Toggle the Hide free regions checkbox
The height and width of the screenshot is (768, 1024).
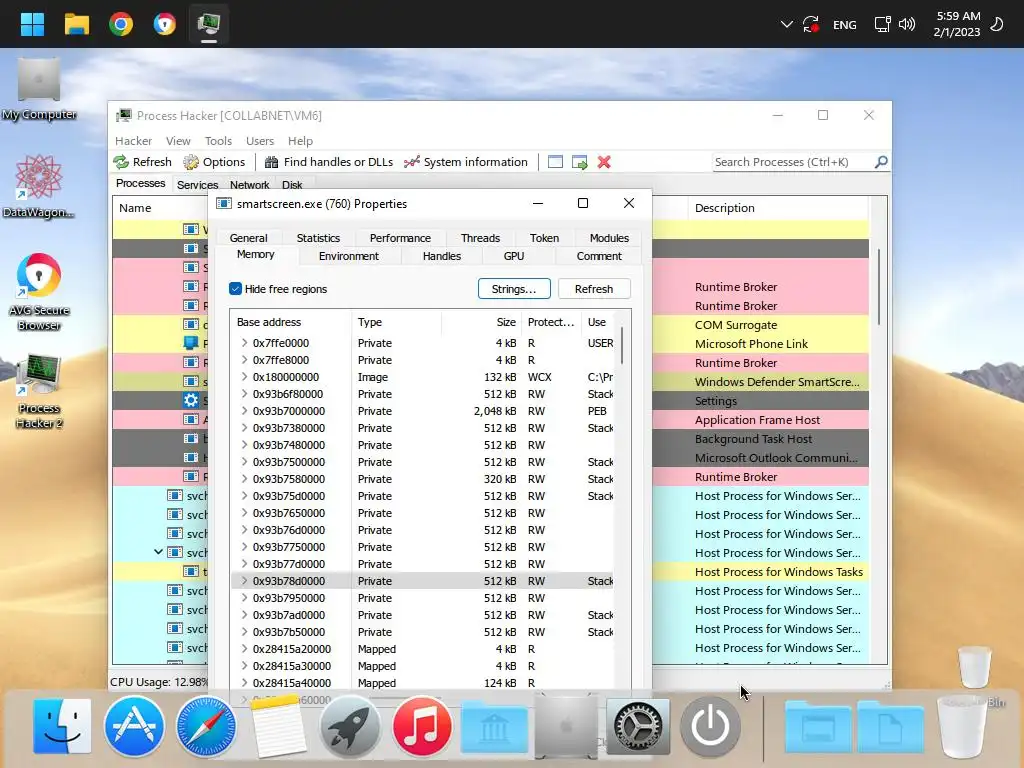[236, 289]
